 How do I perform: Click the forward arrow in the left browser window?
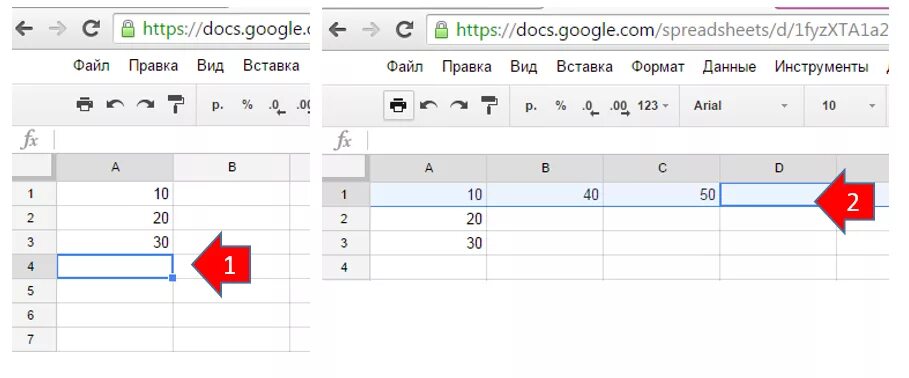57,28
